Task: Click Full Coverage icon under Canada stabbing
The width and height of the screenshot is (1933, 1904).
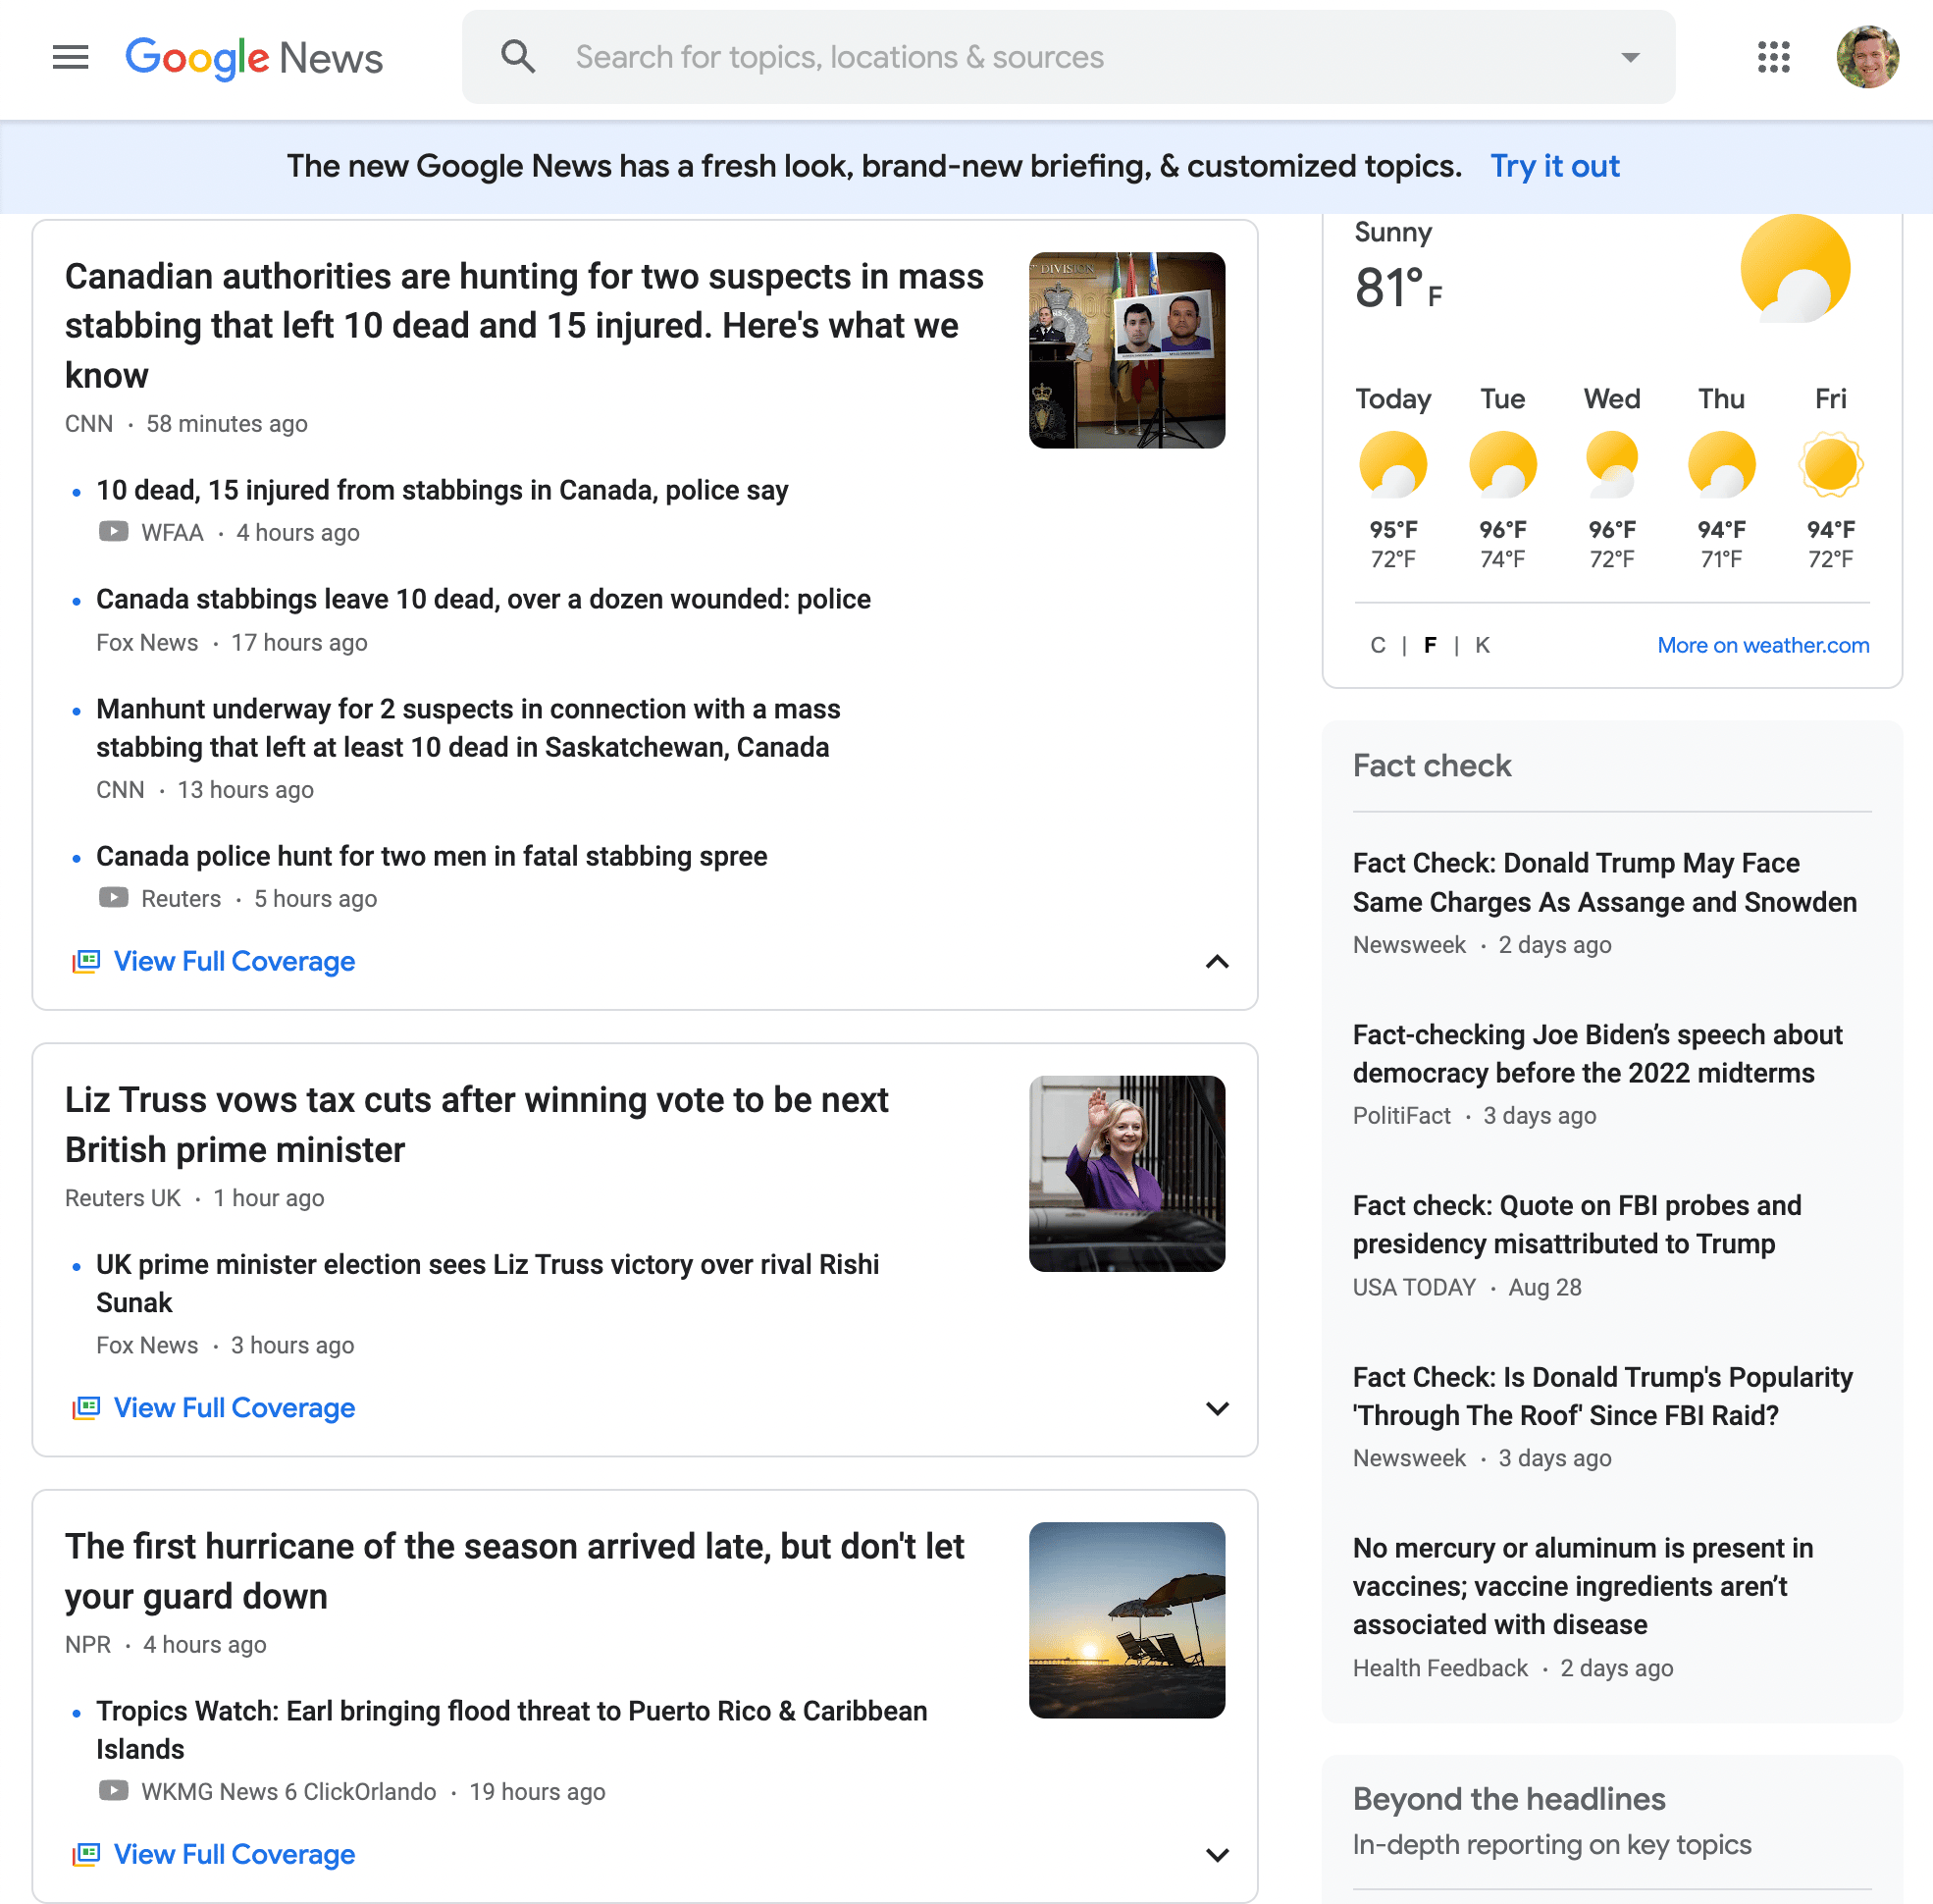Action: click(x=86, y=961)
